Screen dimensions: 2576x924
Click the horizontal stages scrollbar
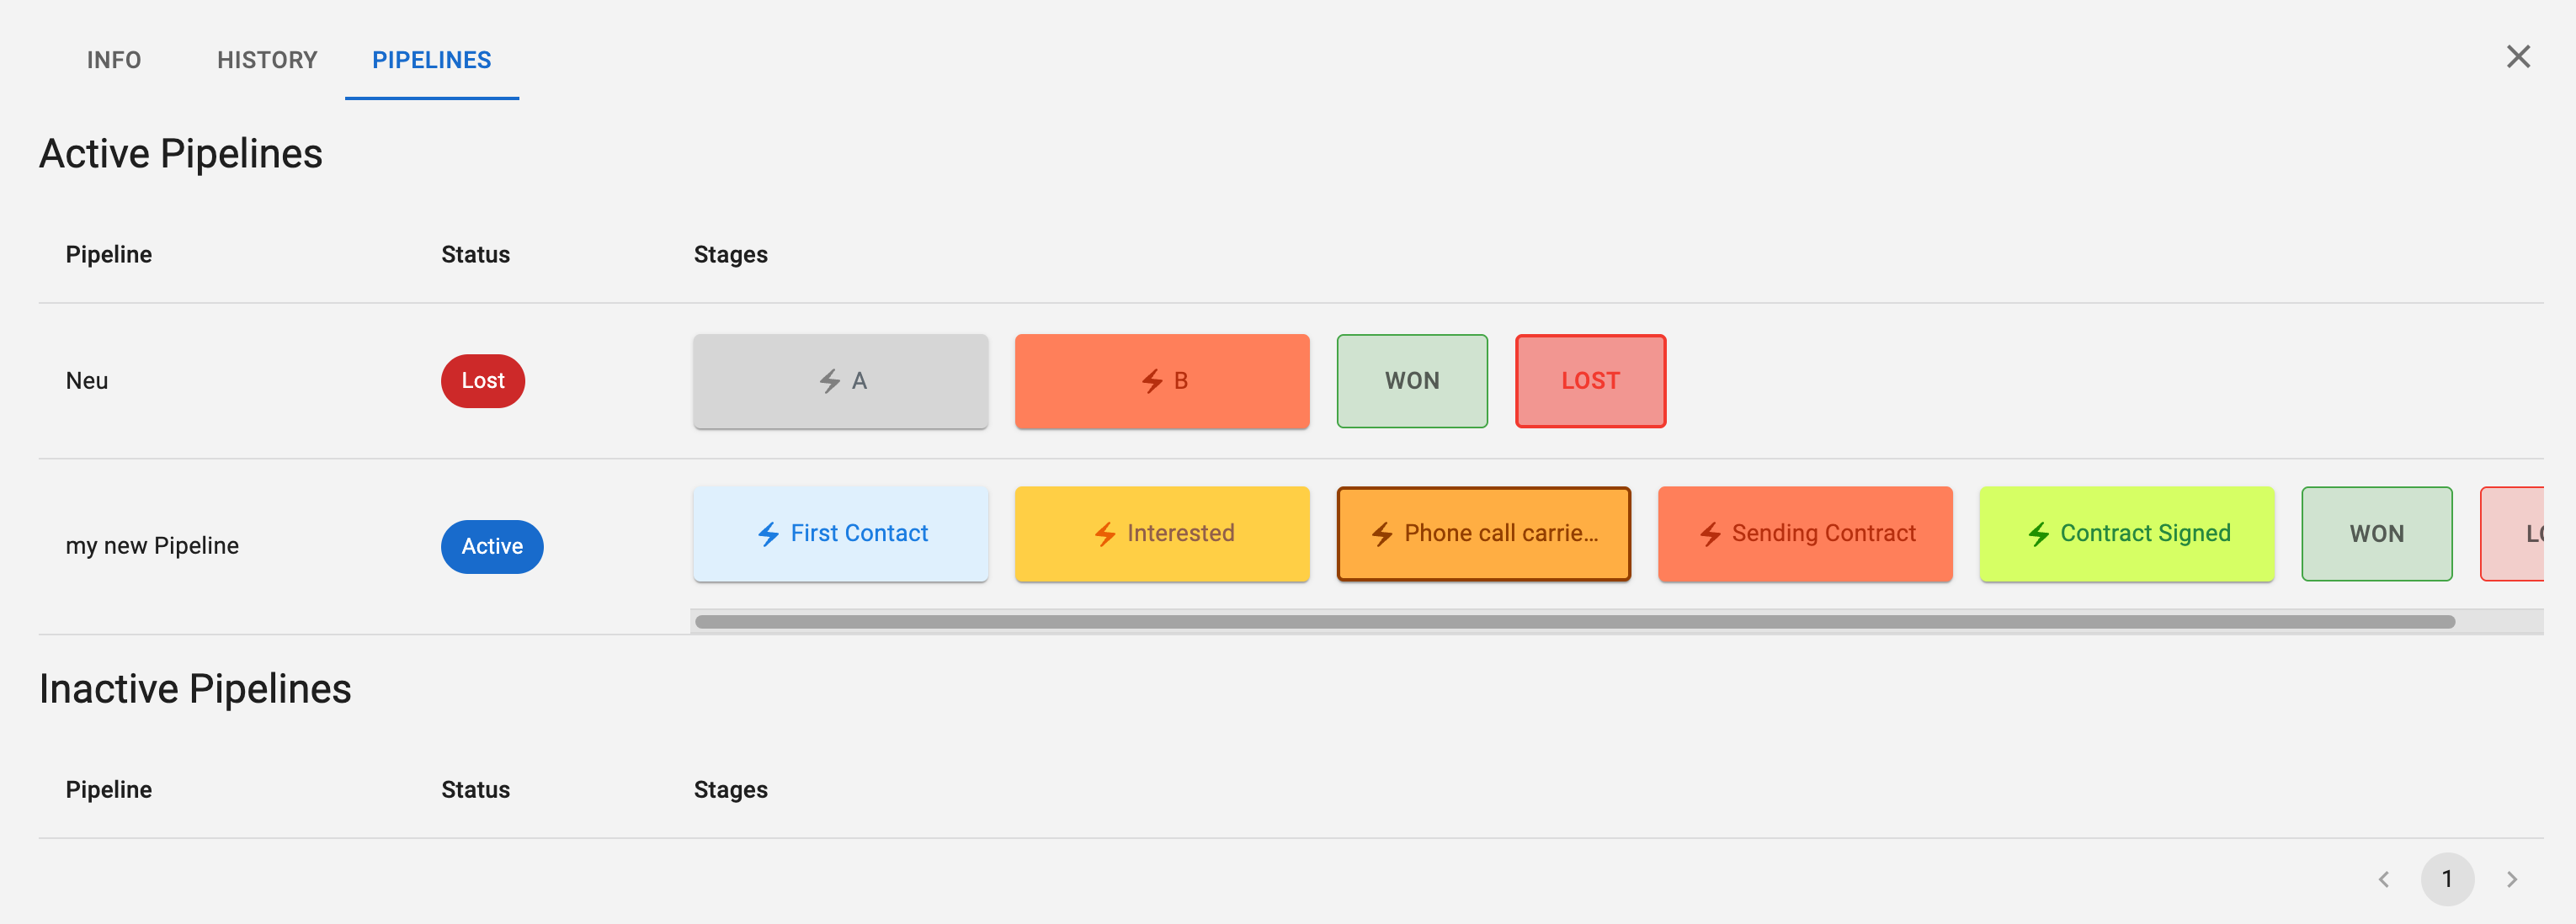[x=1574, y=622]
